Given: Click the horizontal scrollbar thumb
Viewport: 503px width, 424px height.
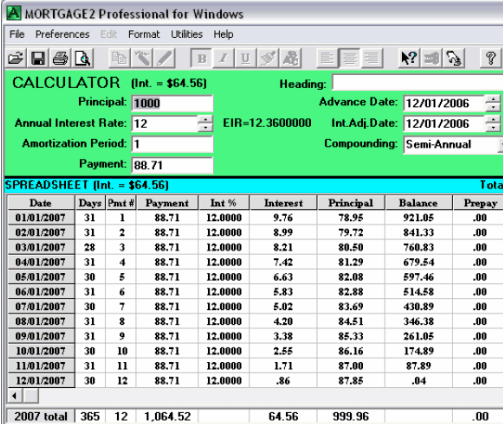Looking at the screenshot, I should point(31,396).
